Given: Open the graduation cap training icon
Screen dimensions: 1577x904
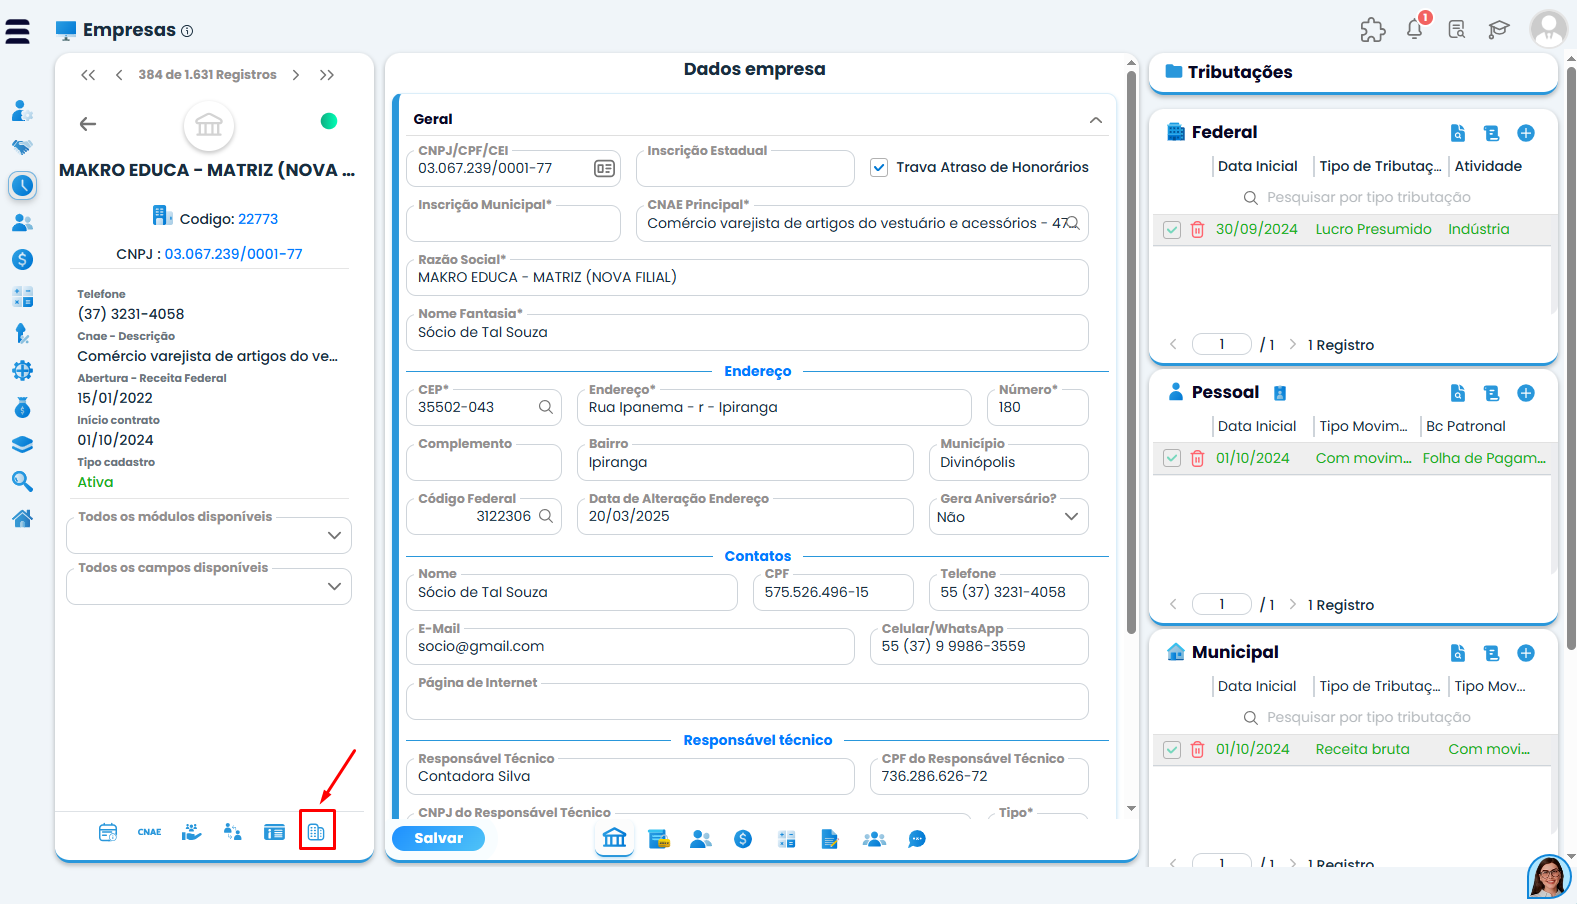Looking at the screenshot, I should pyautogui.click(x=1498, y=30).
